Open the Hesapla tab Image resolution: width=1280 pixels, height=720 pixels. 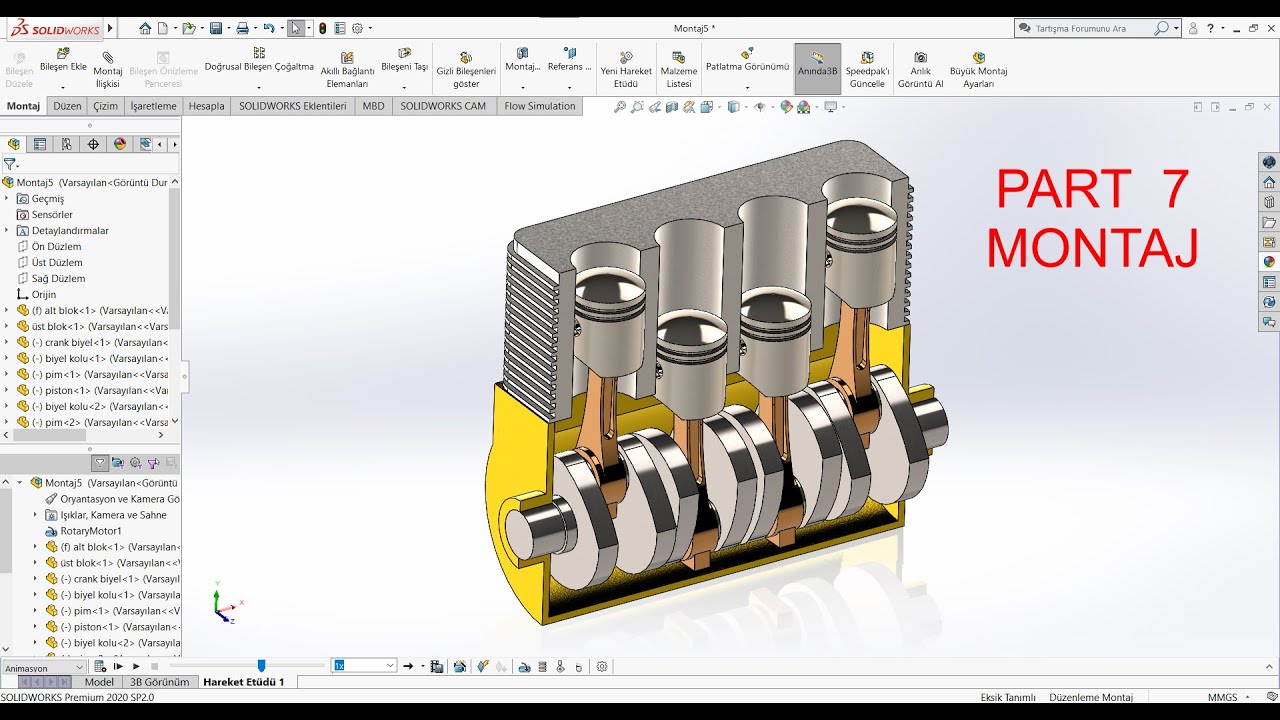coord(207,106)
